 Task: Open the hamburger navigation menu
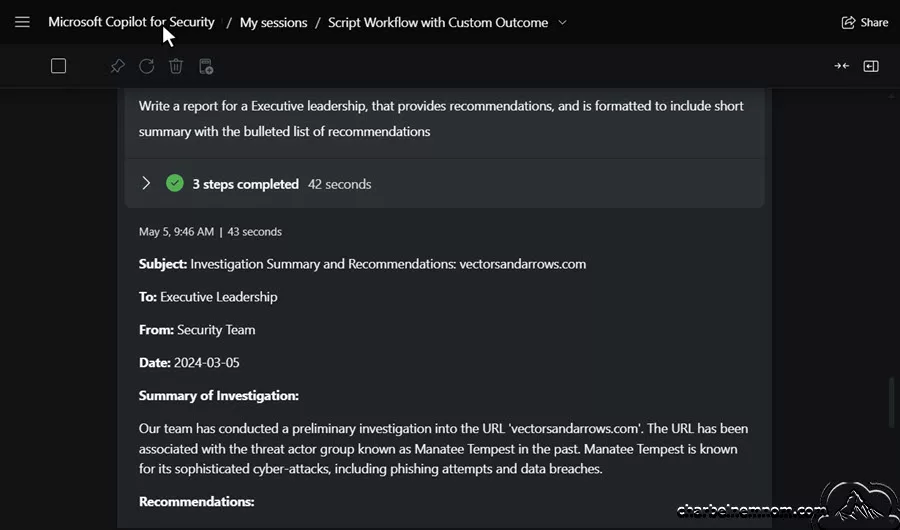(x=22, y=22)
